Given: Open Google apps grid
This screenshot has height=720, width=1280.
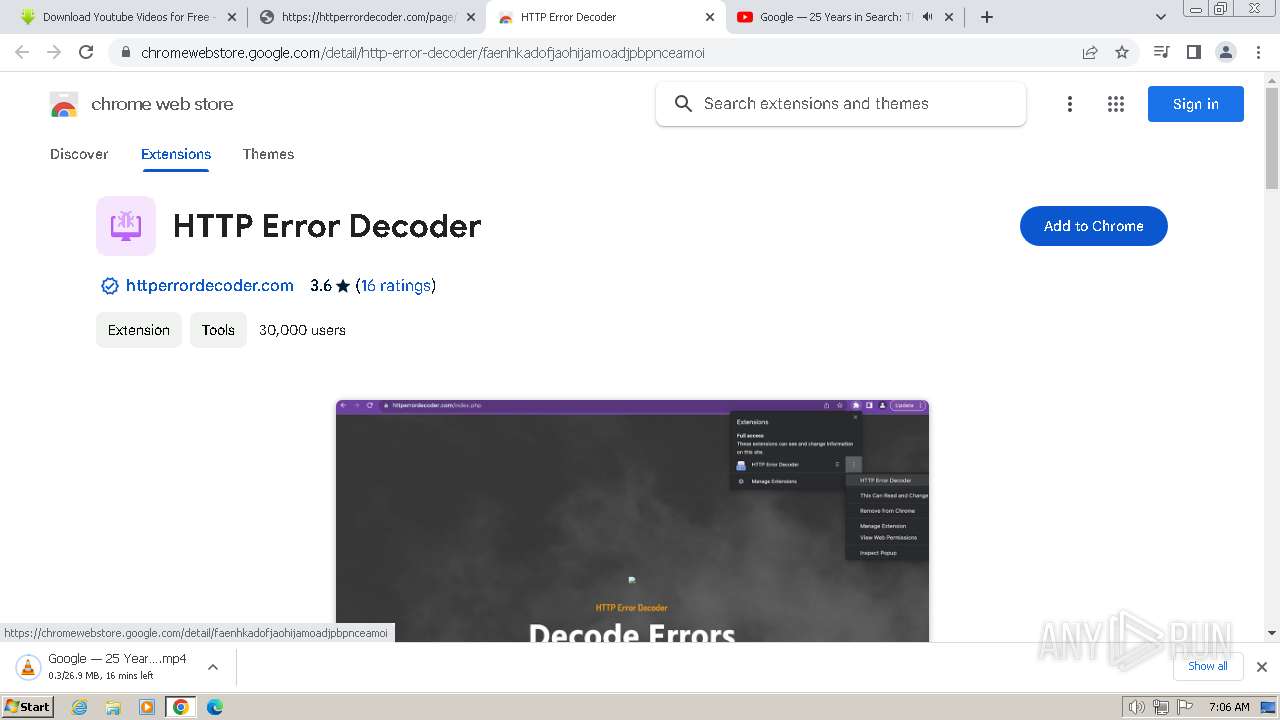Looking at the screenshot, I should tap(1116, 104).
